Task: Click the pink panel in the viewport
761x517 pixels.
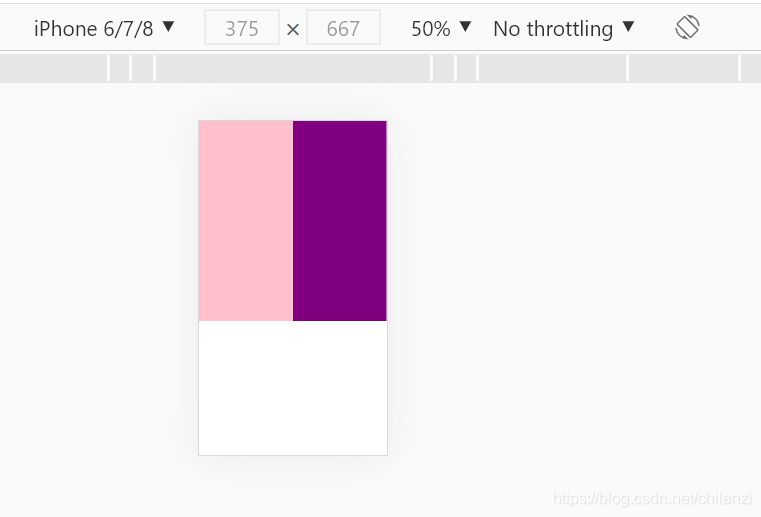Action: tap(246, 221)
